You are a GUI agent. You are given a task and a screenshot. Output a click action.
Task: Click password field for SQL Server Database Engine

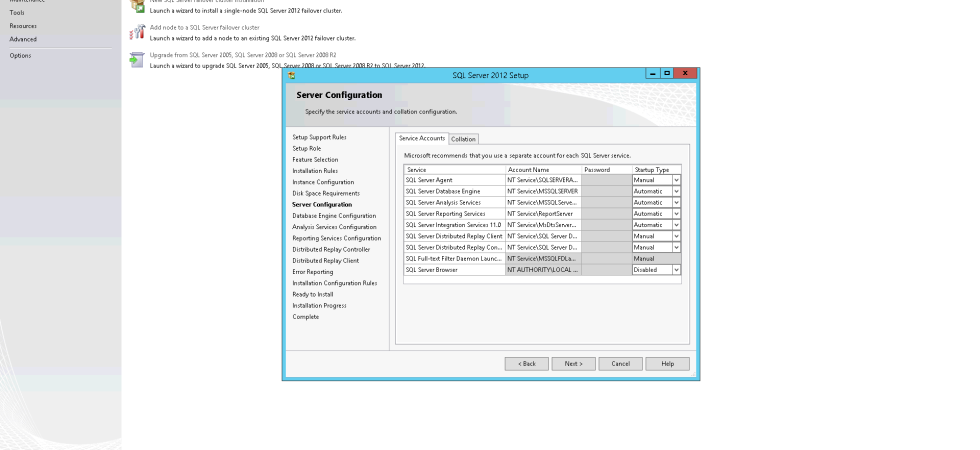pyautogui.click(x=606, y=191)
